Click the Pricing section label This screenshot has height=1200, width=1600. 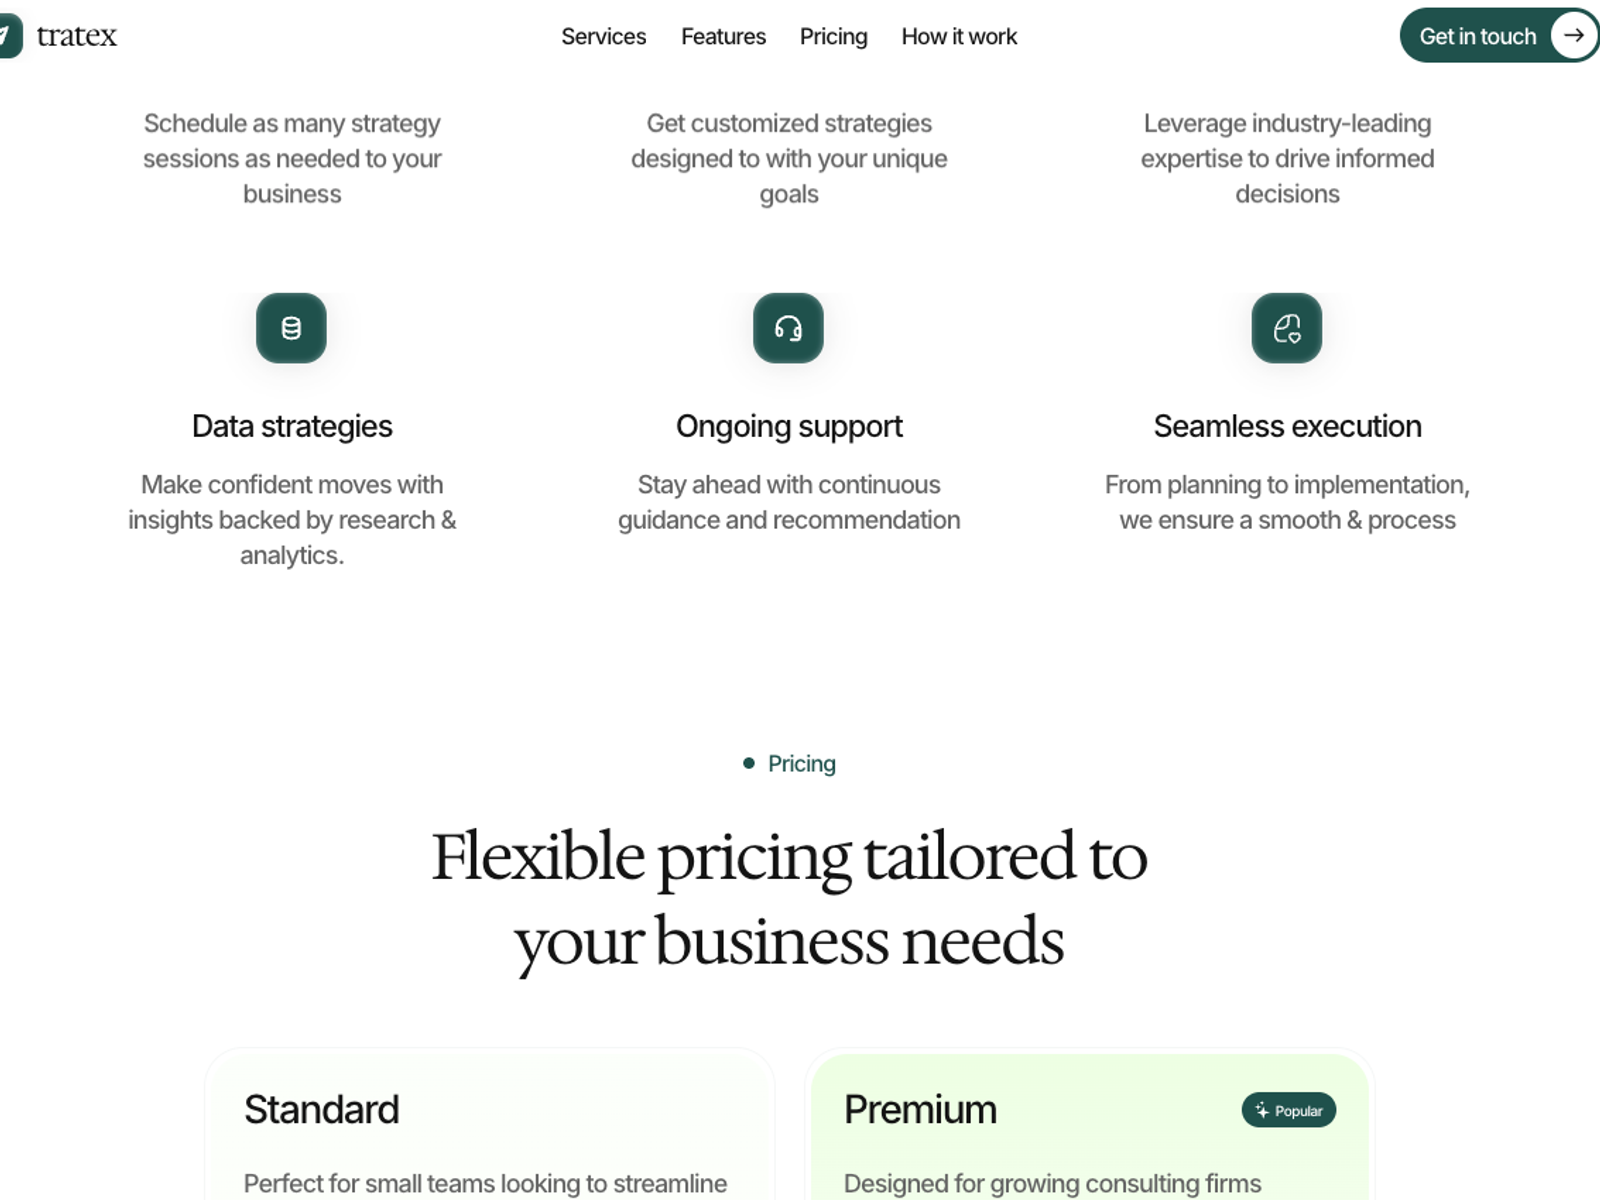click(800, 762)
